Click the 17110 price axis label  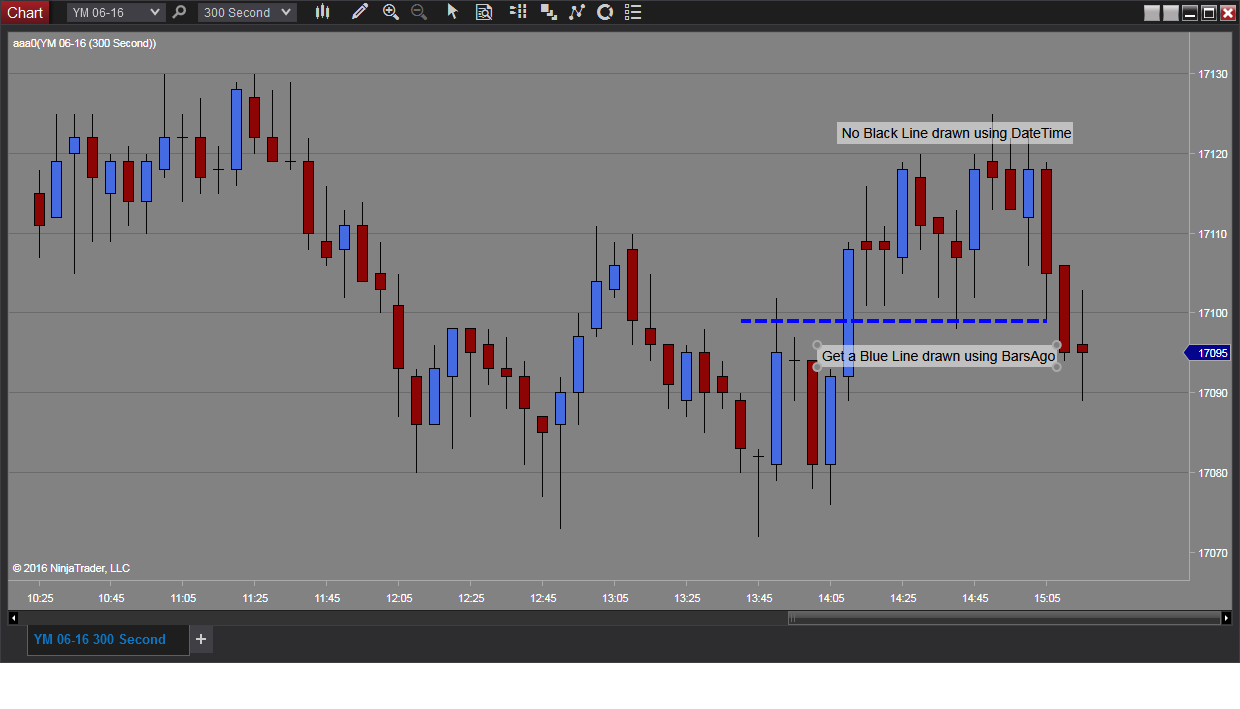coord(1212,234)
